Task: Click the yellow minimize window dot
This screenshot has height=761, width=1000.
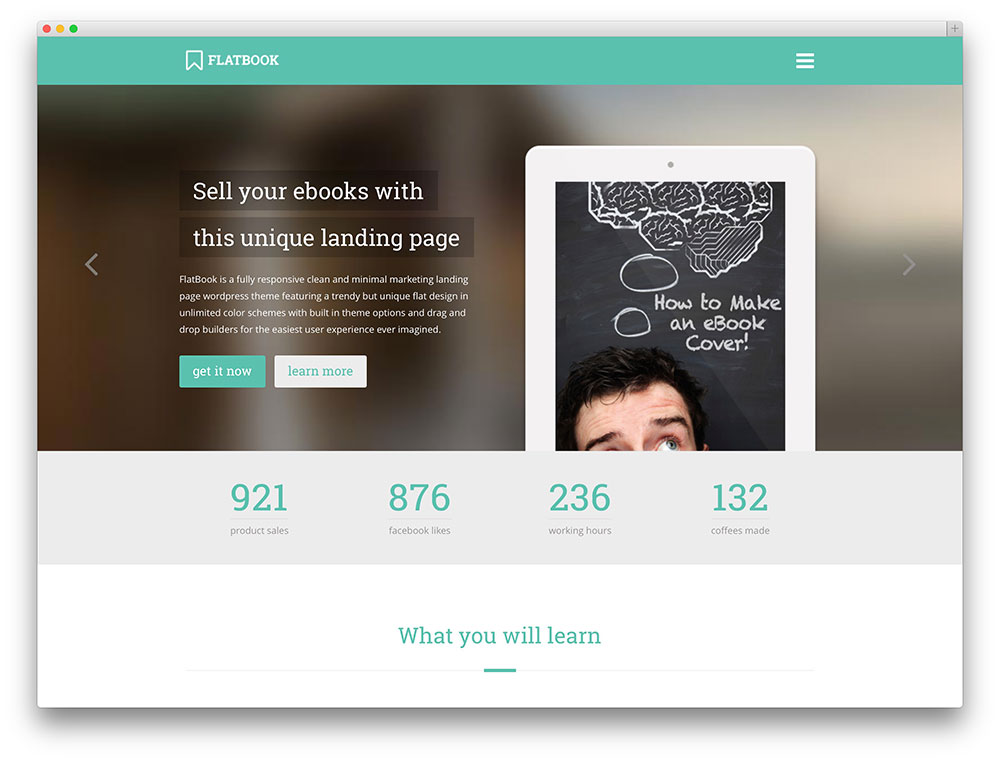Action: [x=60, y=29]
